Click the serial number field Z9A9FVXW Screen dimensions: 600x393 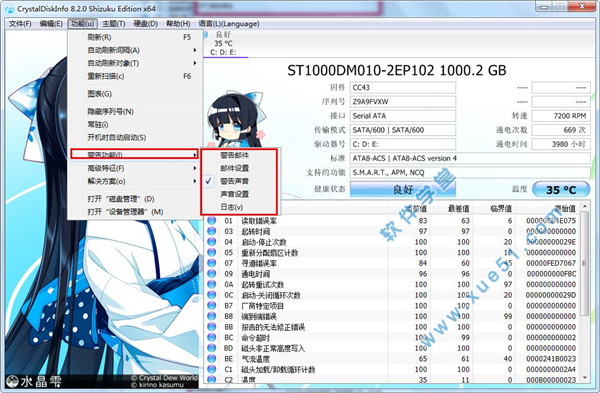pos(403,102)
